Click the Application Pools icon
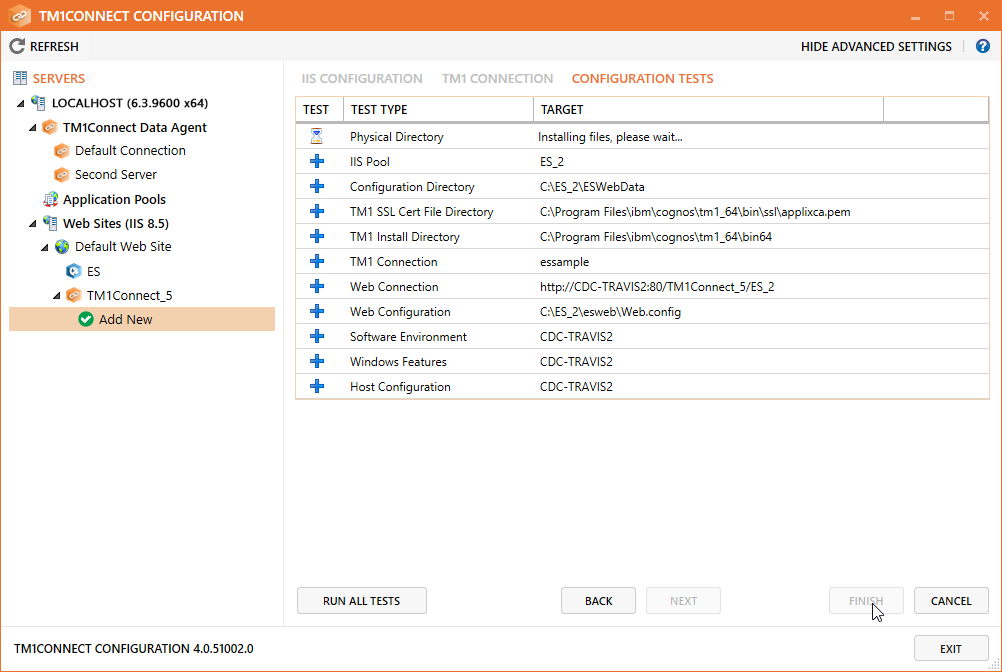This screenshot has width=1002, height=672. 50,199
